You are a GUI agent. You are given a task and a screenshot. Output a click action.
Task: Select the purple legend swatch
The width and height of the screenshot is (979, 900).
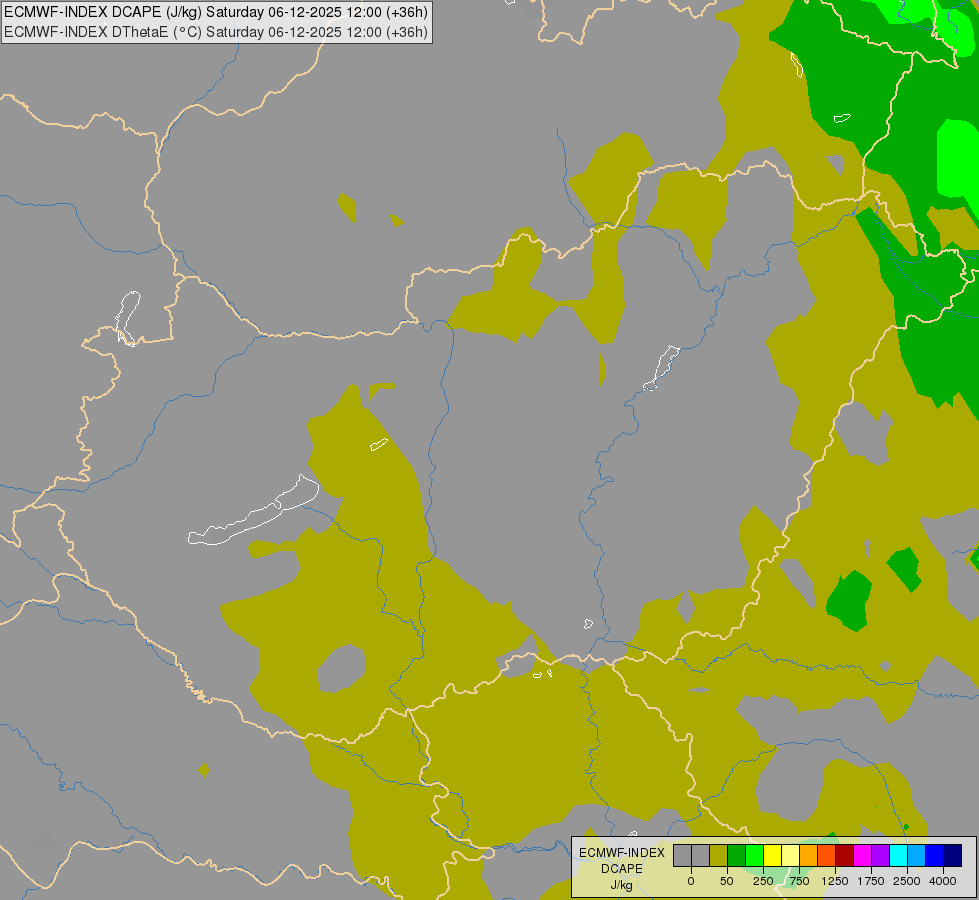881,856
